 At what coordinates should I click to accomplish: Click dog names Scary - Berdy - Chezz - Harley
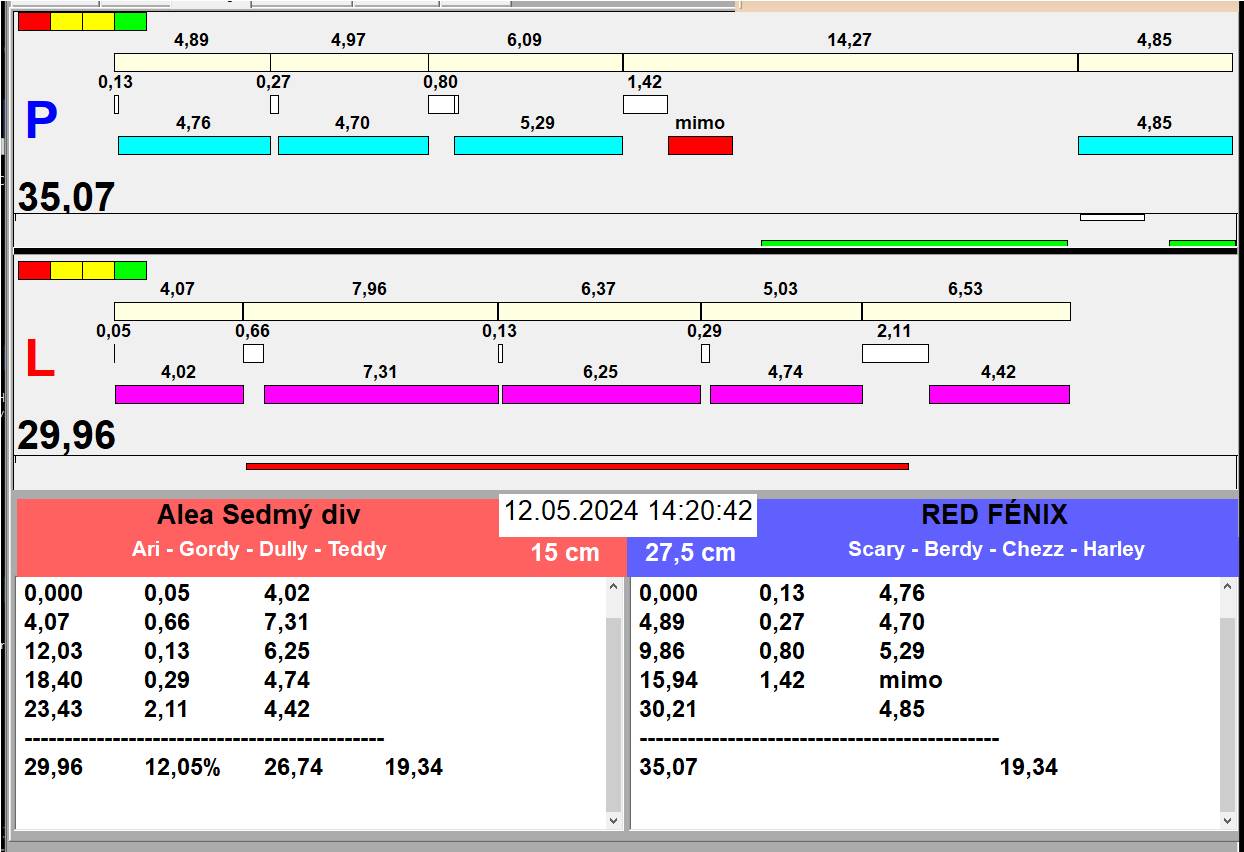[x=996, y=549]
